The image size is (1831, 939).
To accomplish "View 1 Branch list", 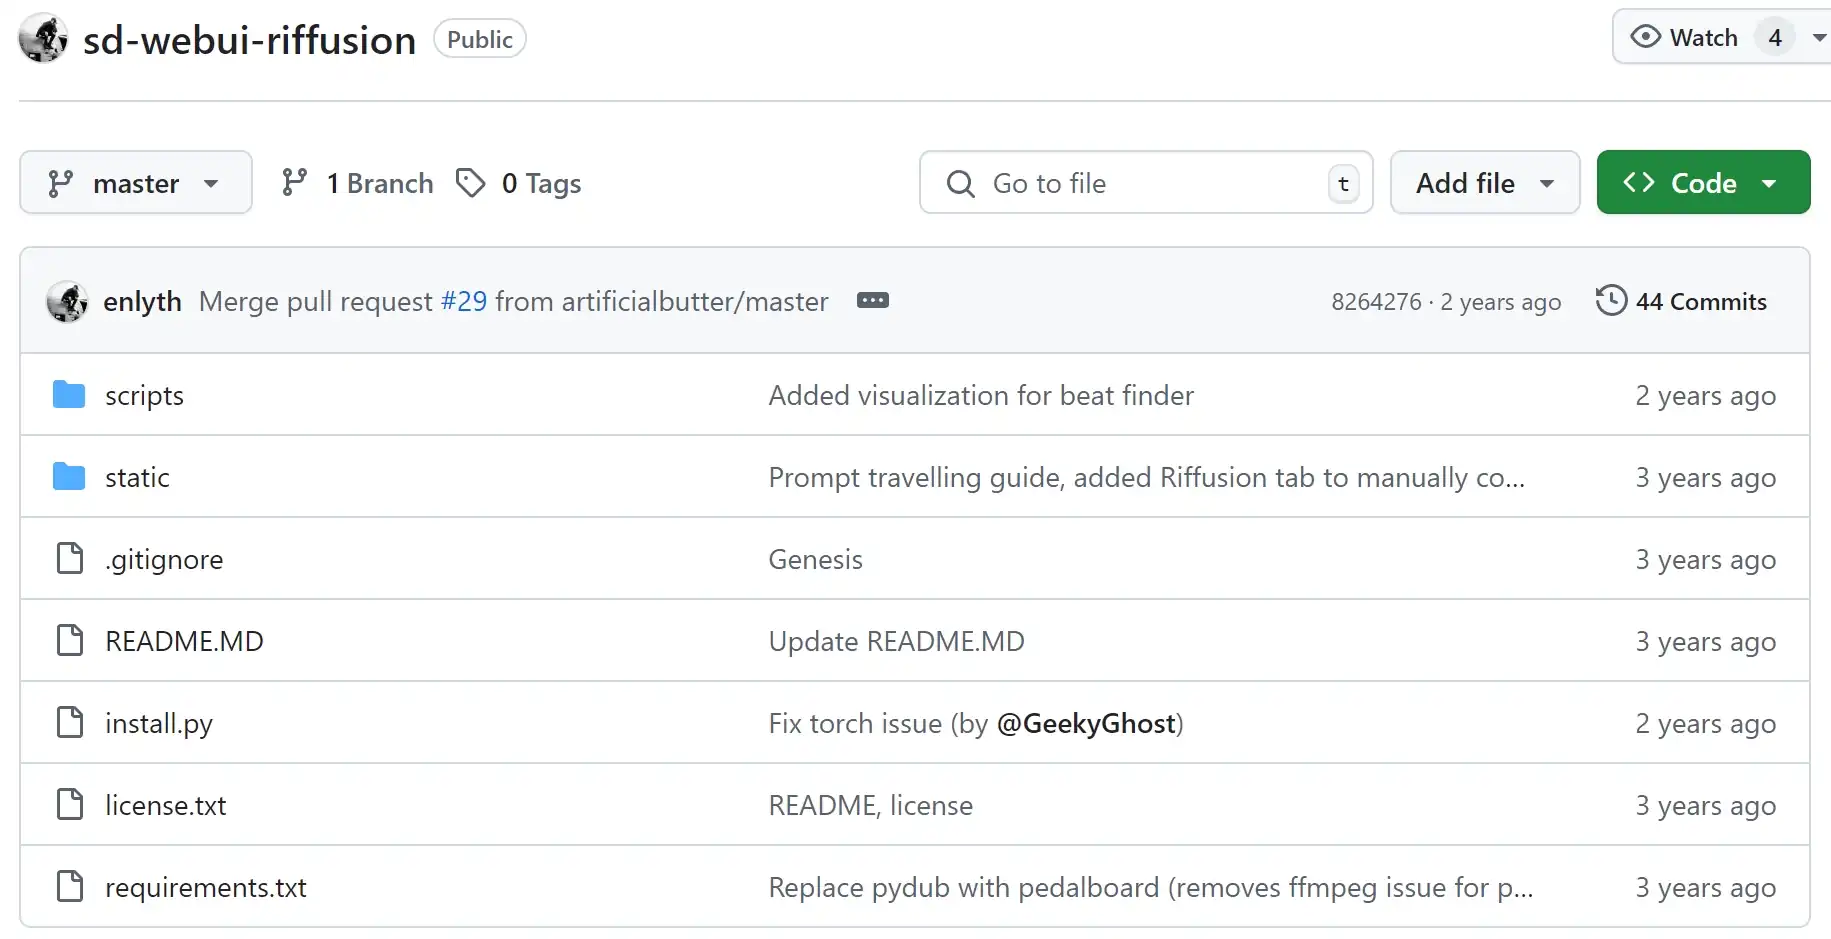I will [357, 183].
